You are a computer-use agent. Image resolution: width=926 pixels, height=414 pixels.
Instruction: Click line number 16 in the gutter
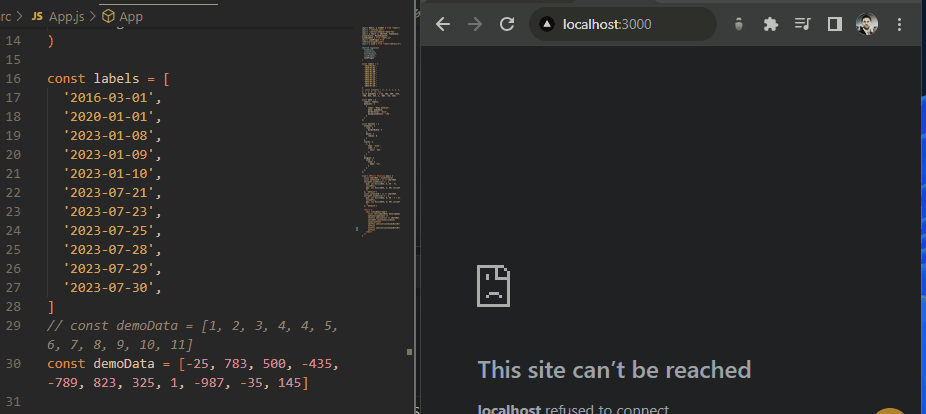13,79
